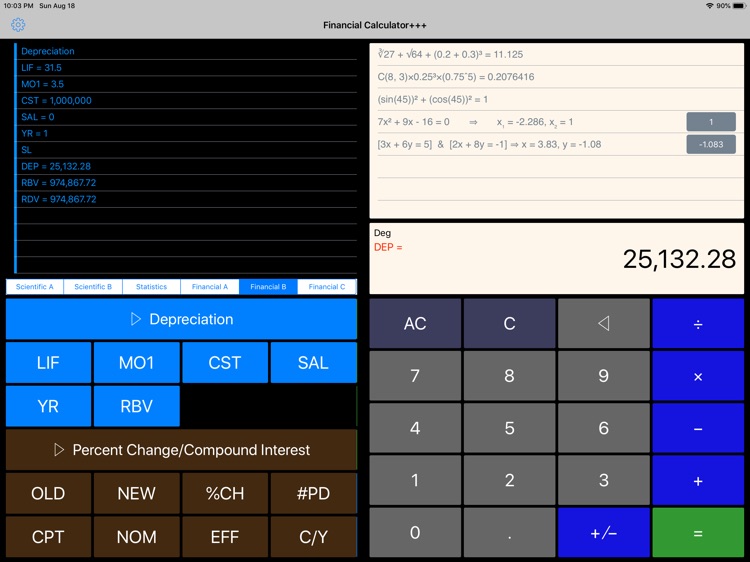Tap the digit 5 key

coord(509,428)
